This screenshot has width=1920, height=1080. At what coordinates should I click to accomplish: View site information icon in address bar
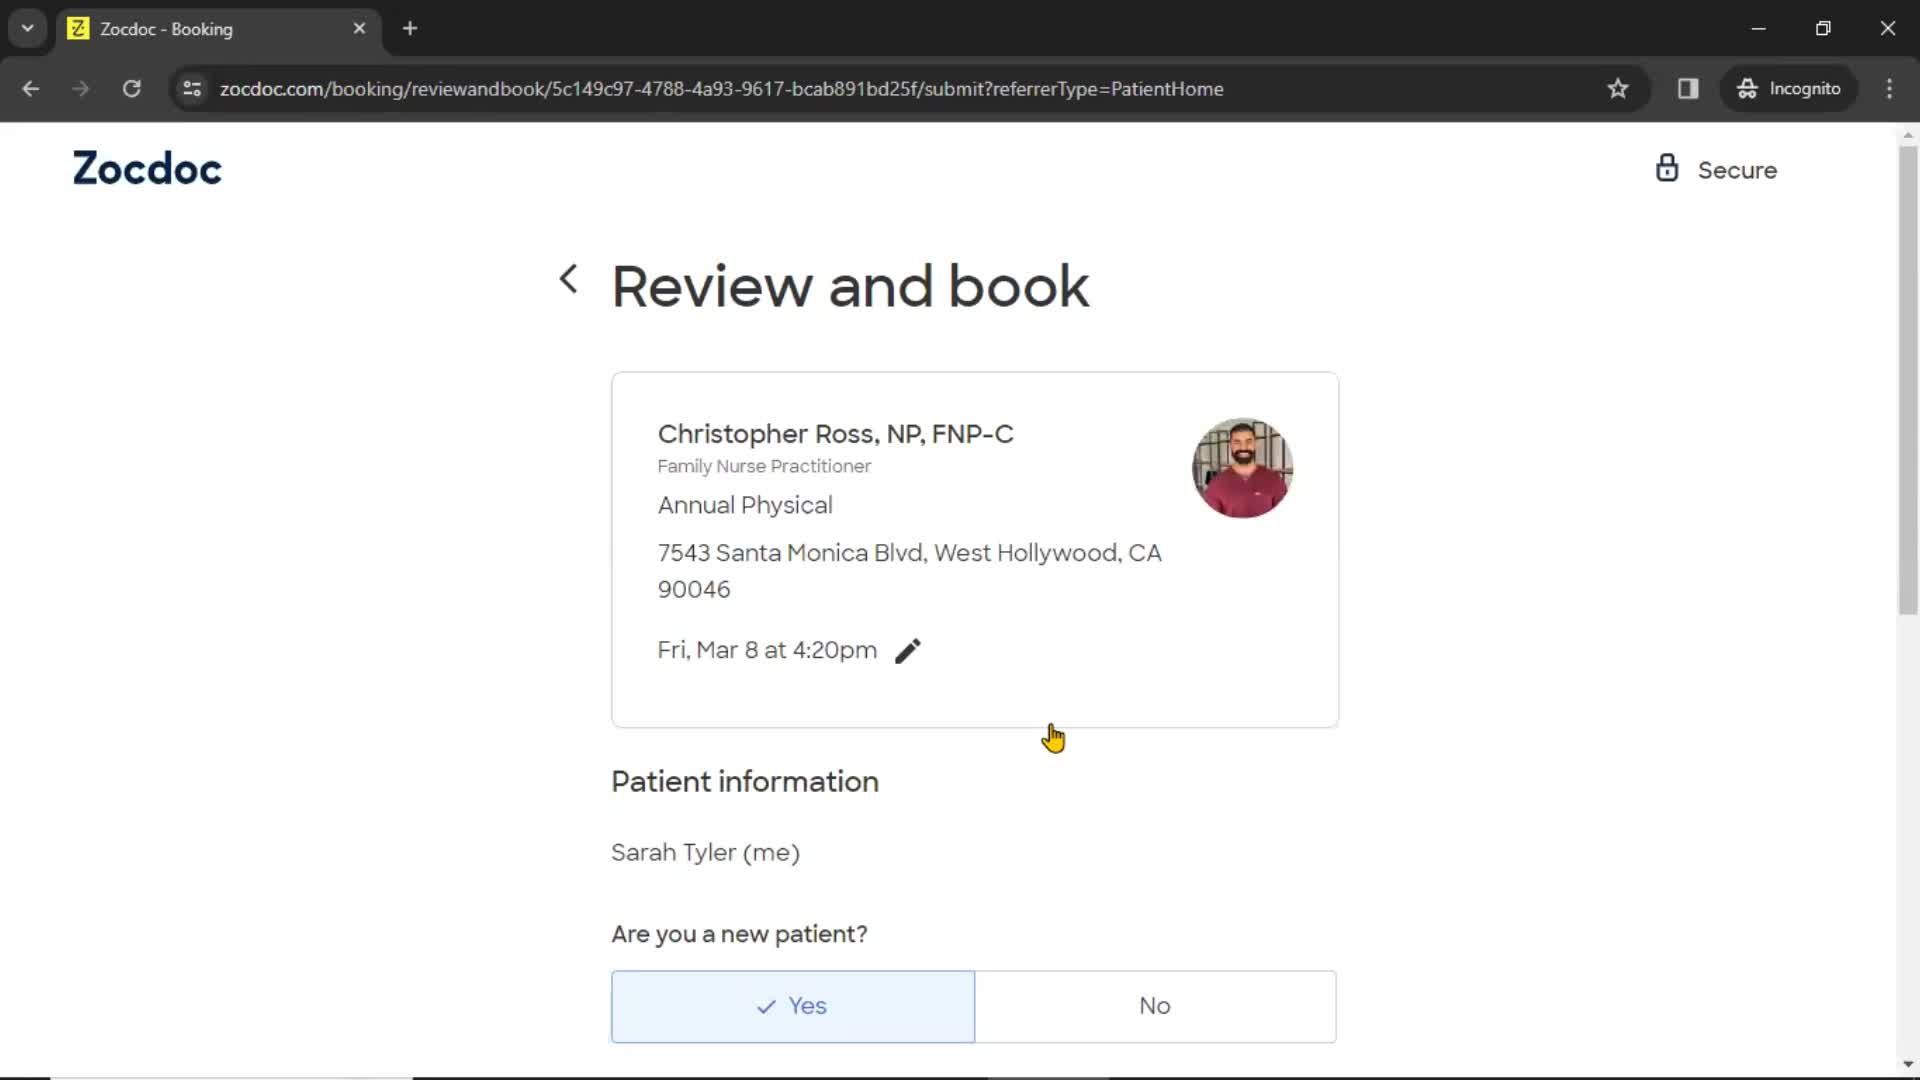[x=192, y=89]
